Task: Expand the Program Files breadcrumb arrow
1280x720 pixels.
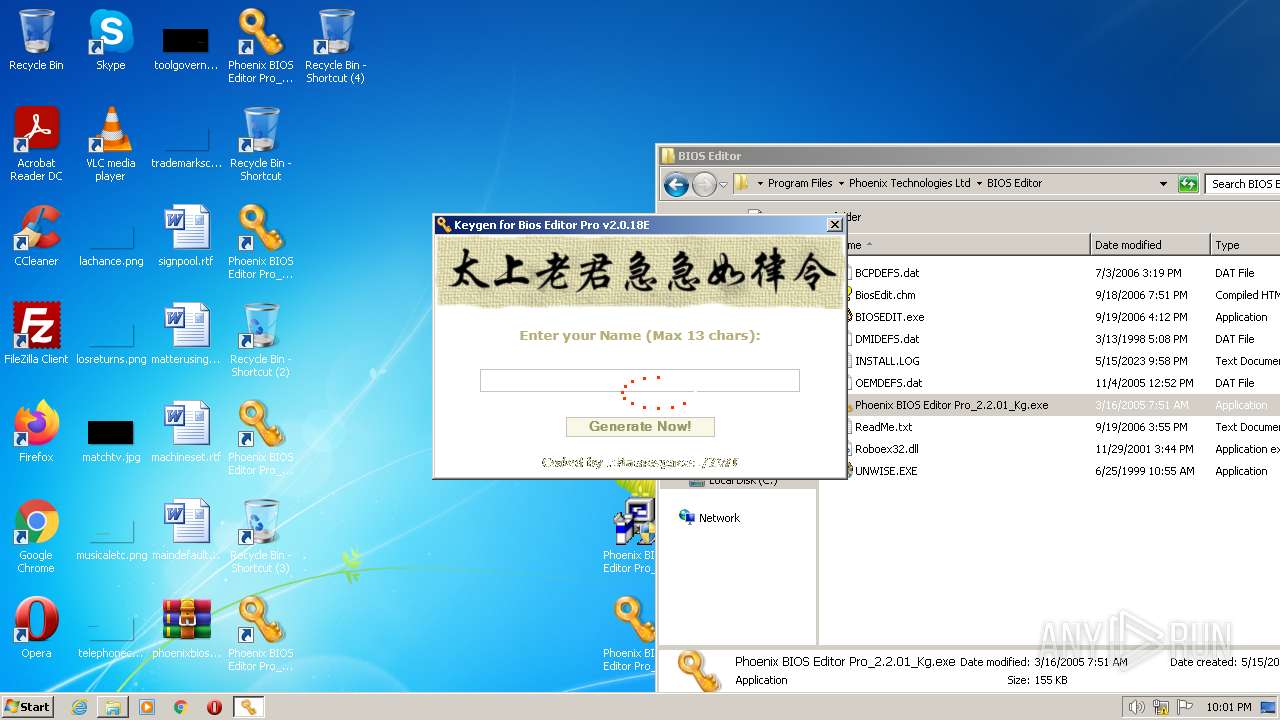Action: point(841,184)
